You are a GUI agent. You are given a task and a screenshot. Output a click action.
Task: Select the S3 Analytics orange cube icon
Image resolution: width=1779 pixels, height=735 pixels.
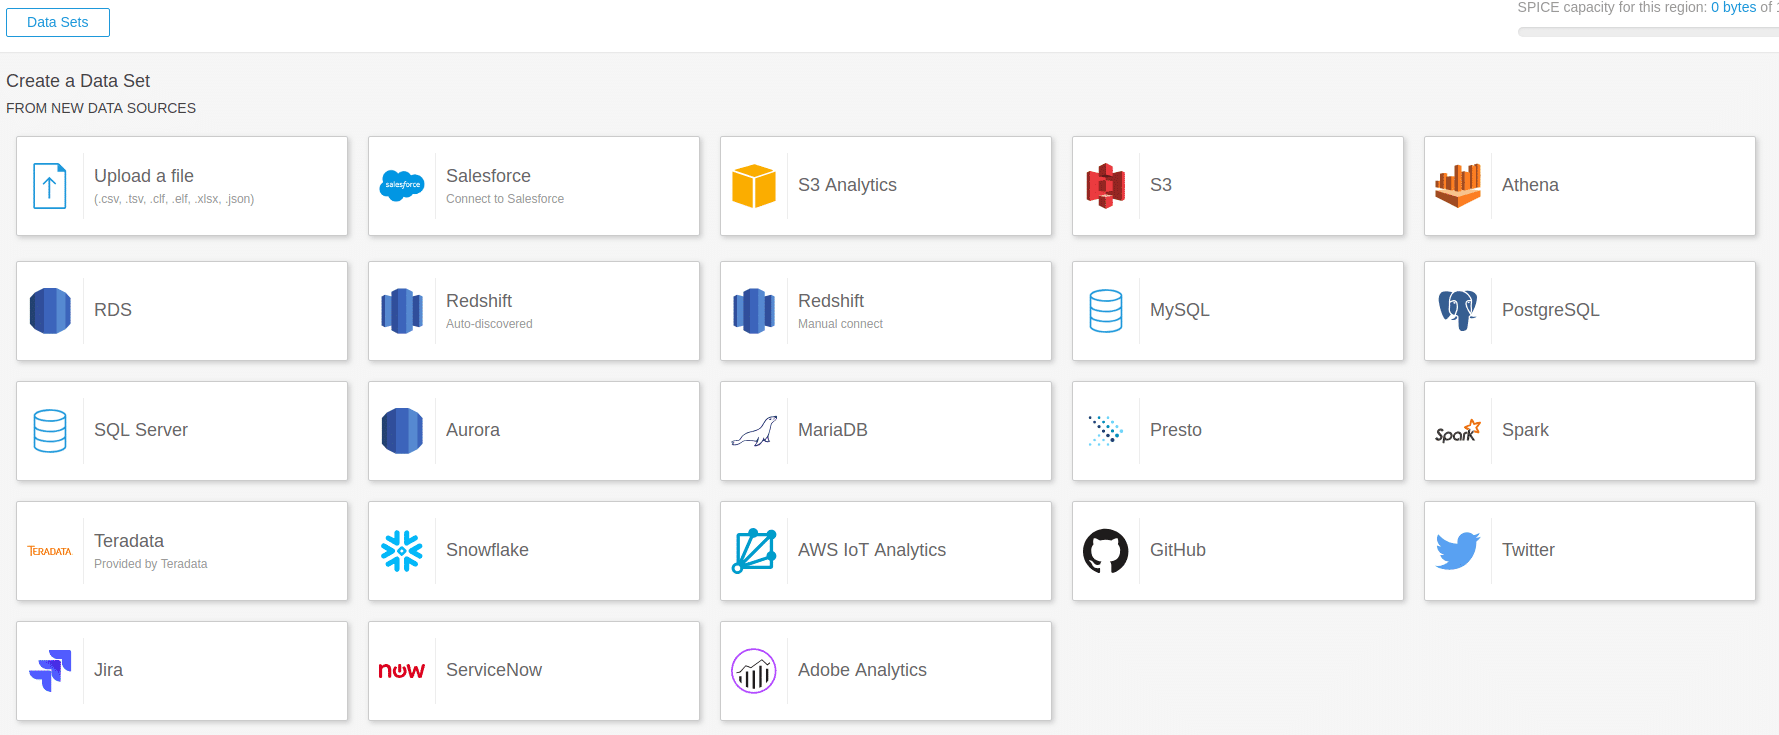(754, 186)
